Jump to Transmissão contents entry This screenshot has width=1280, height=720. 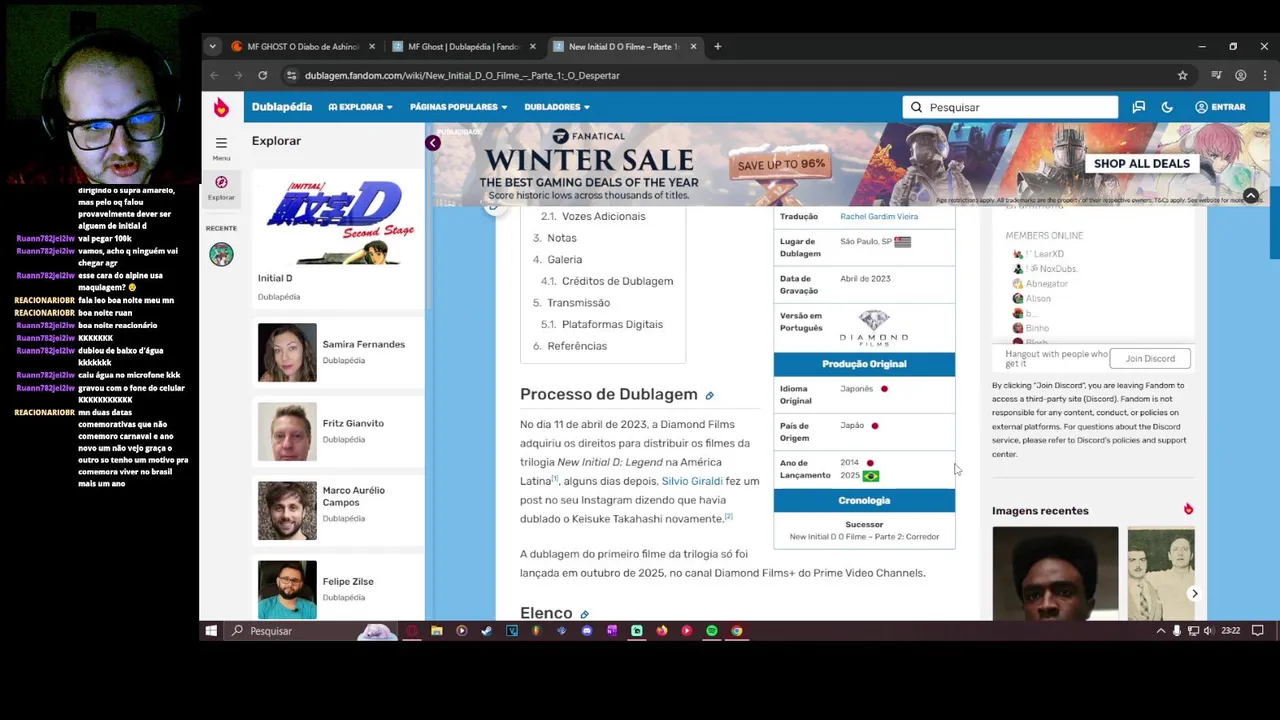[578, 302]
